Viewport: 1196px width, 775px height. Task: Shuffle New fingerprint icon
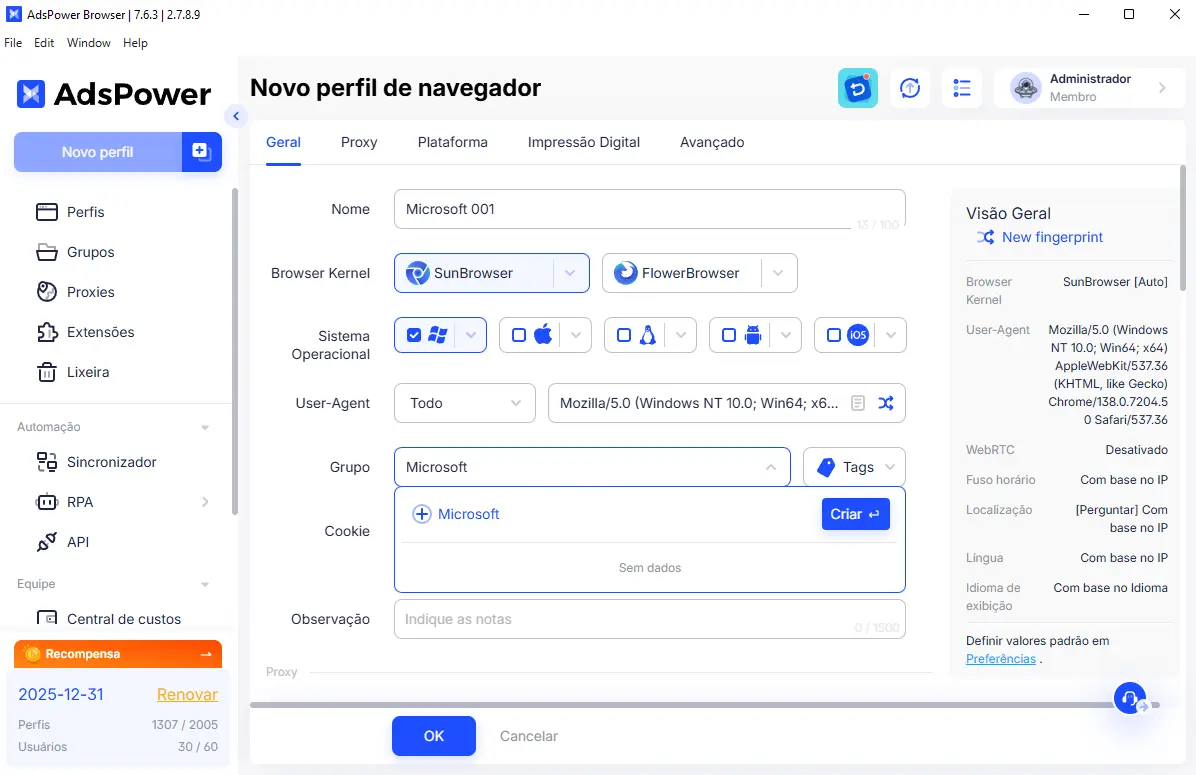pos(985,237)
